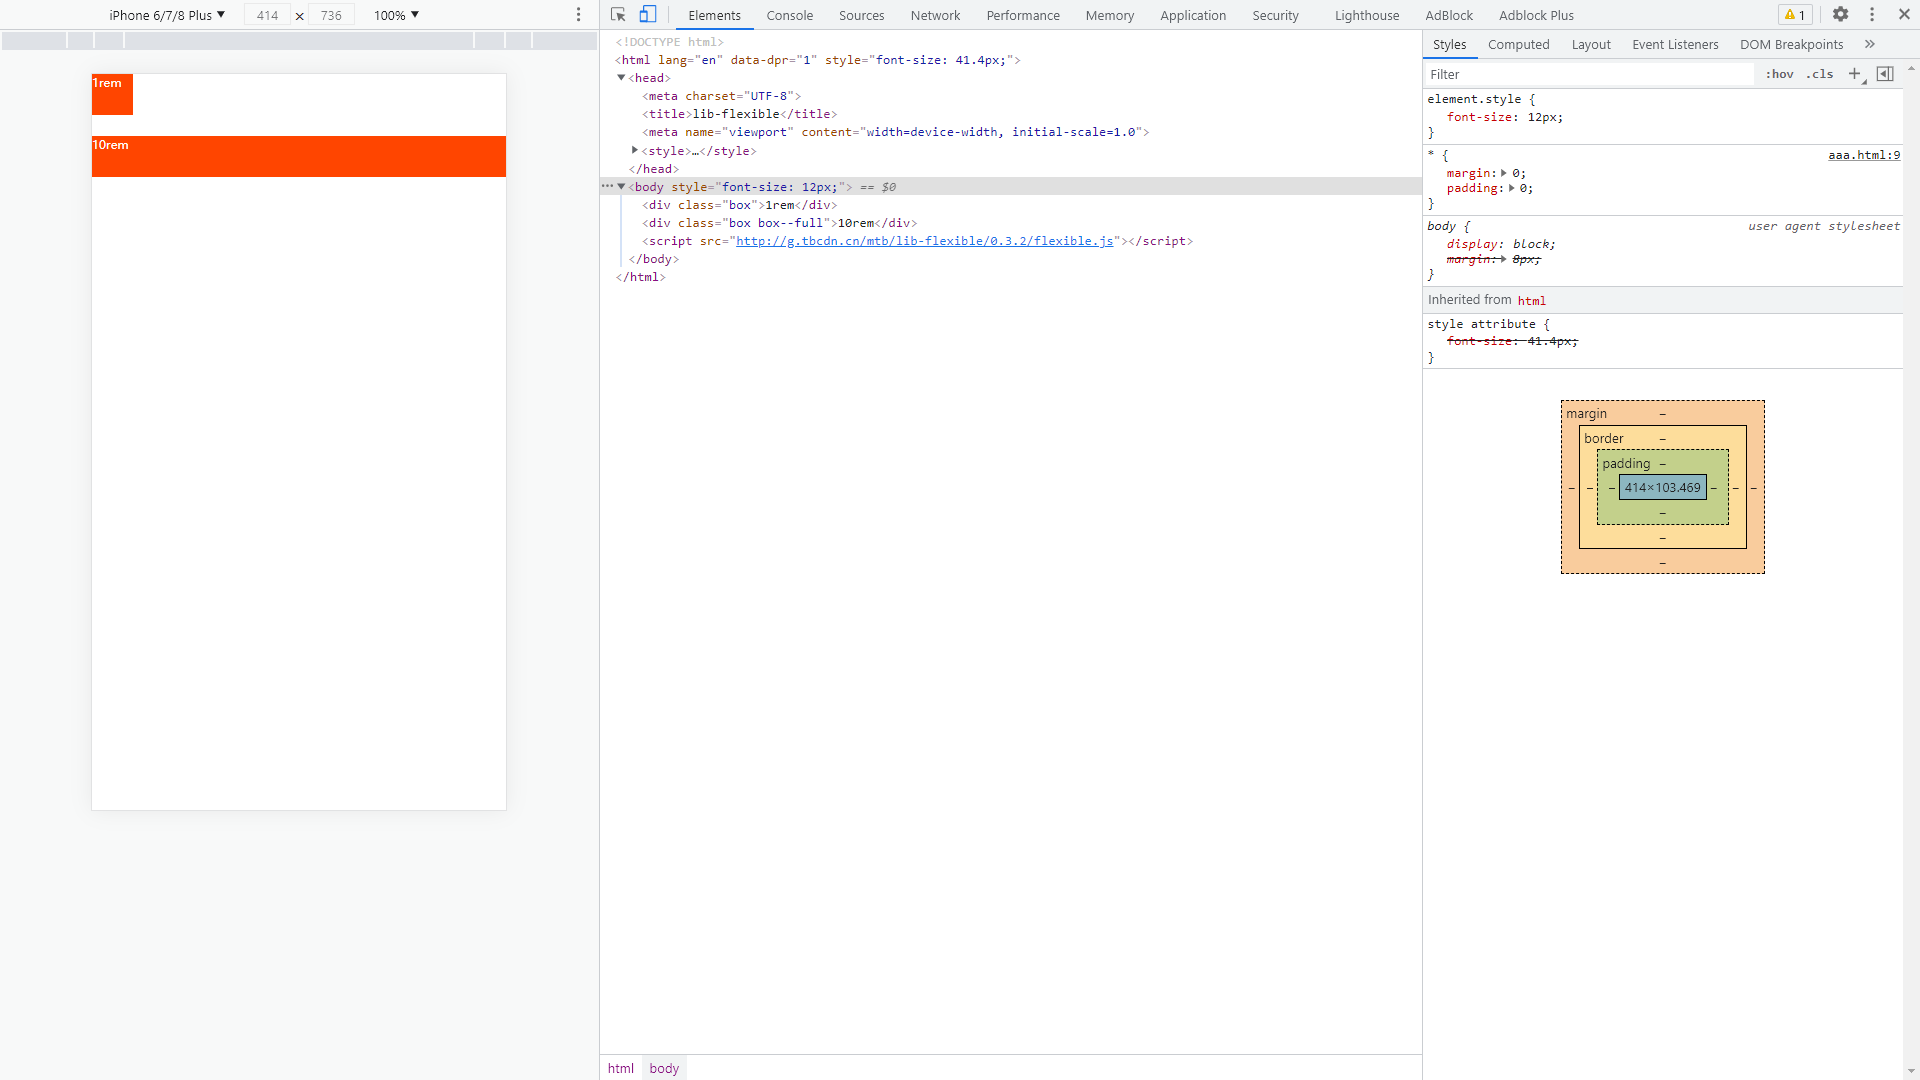Expand the style element node
The image size is (1920, 1080).
click(x=635, y=150)
